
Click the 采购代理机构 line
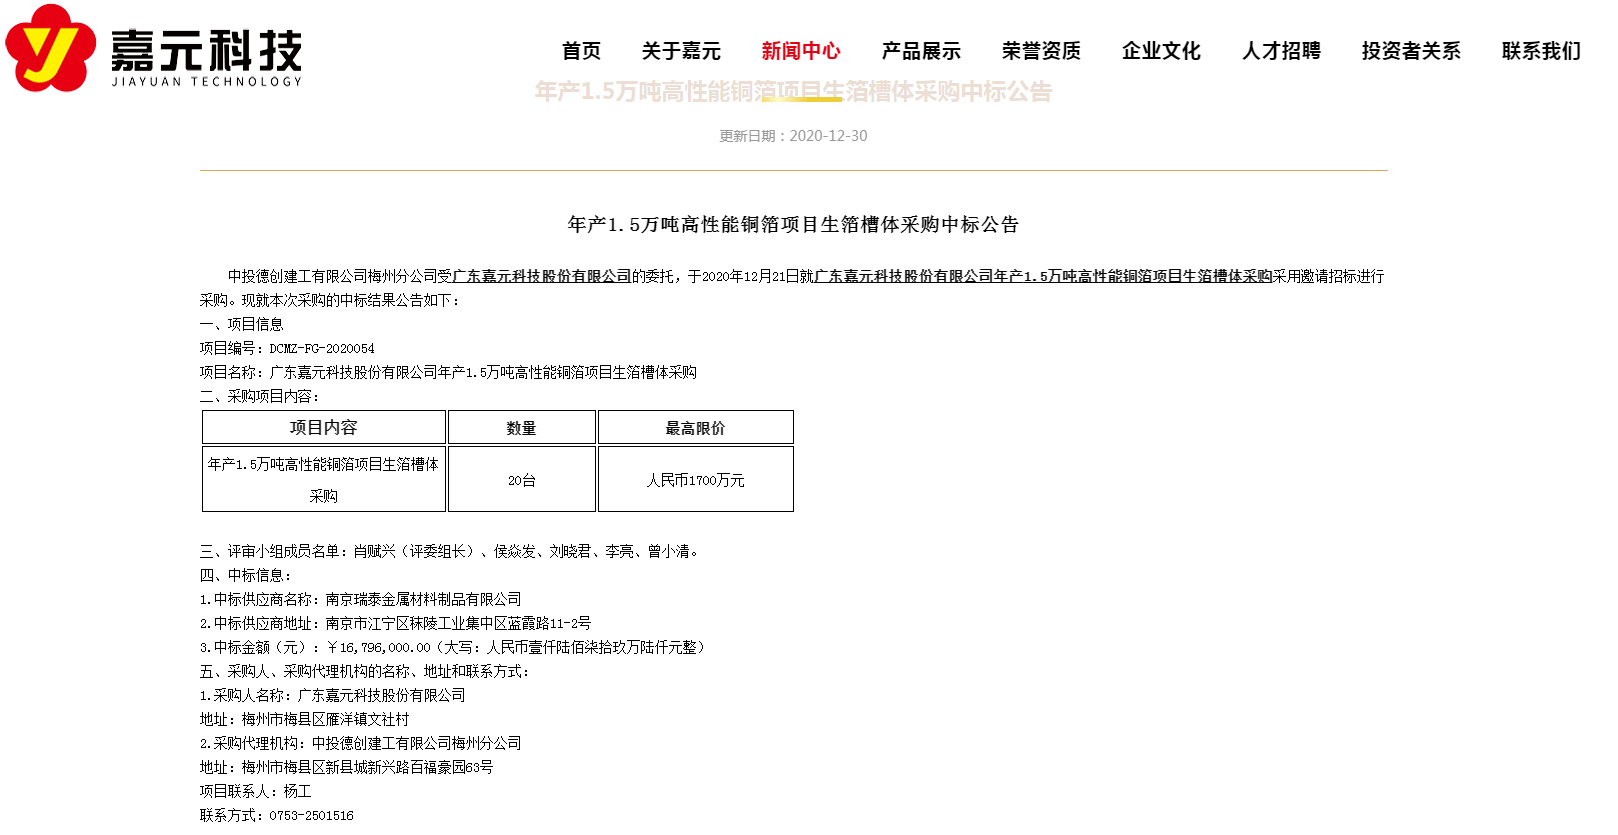click(x=361, y=743)
